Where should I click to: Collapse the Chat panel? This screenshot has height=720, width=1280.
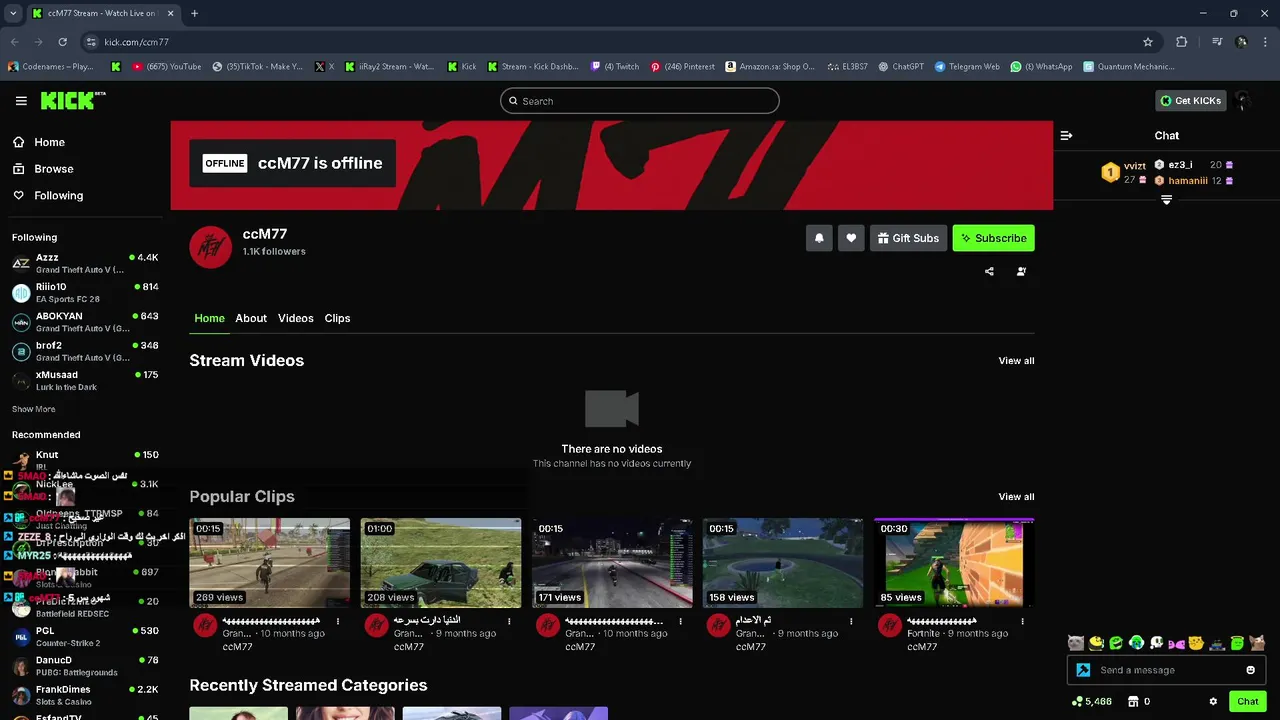click(x=1066, y=135)
